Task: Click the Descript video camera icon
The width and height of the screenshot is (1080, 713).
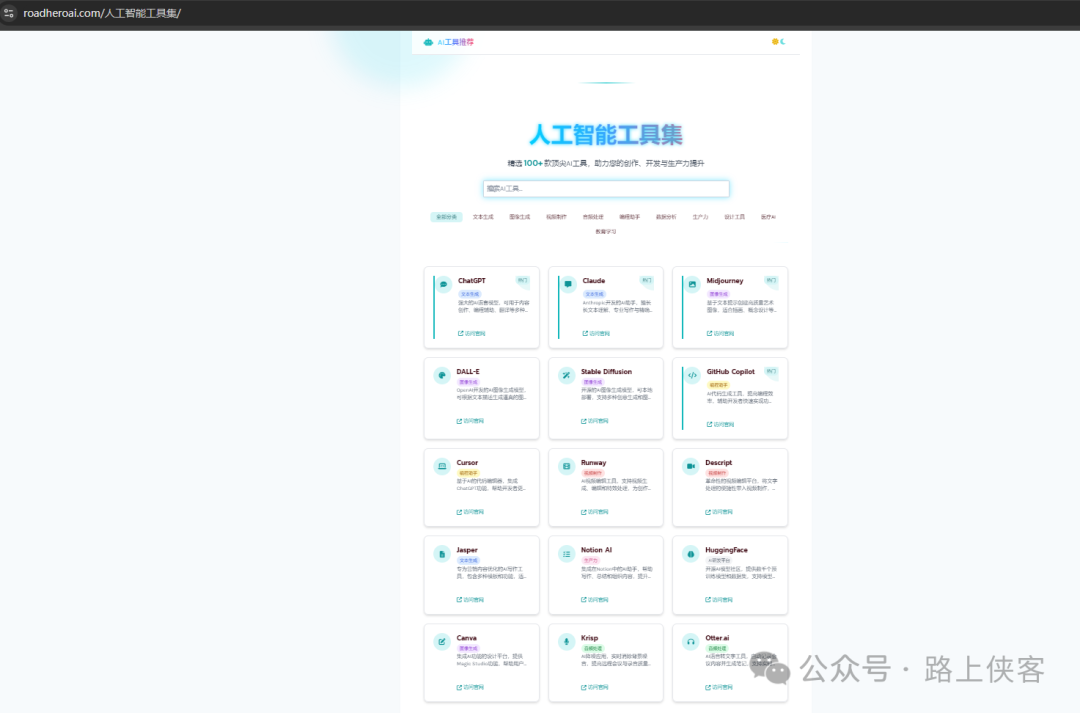Action: pyautogui.click(x=691, y=466)
